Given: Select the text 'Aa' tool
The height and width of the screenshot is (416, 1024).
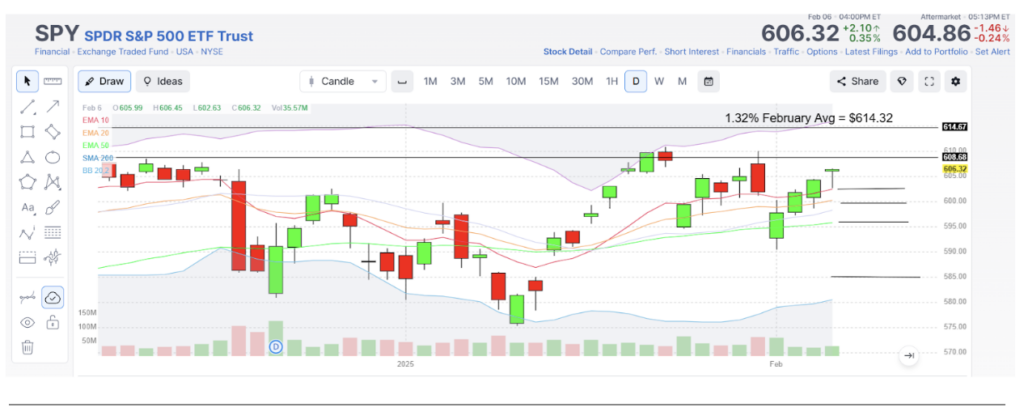Looking at the screenshot, I should point(27,208).
